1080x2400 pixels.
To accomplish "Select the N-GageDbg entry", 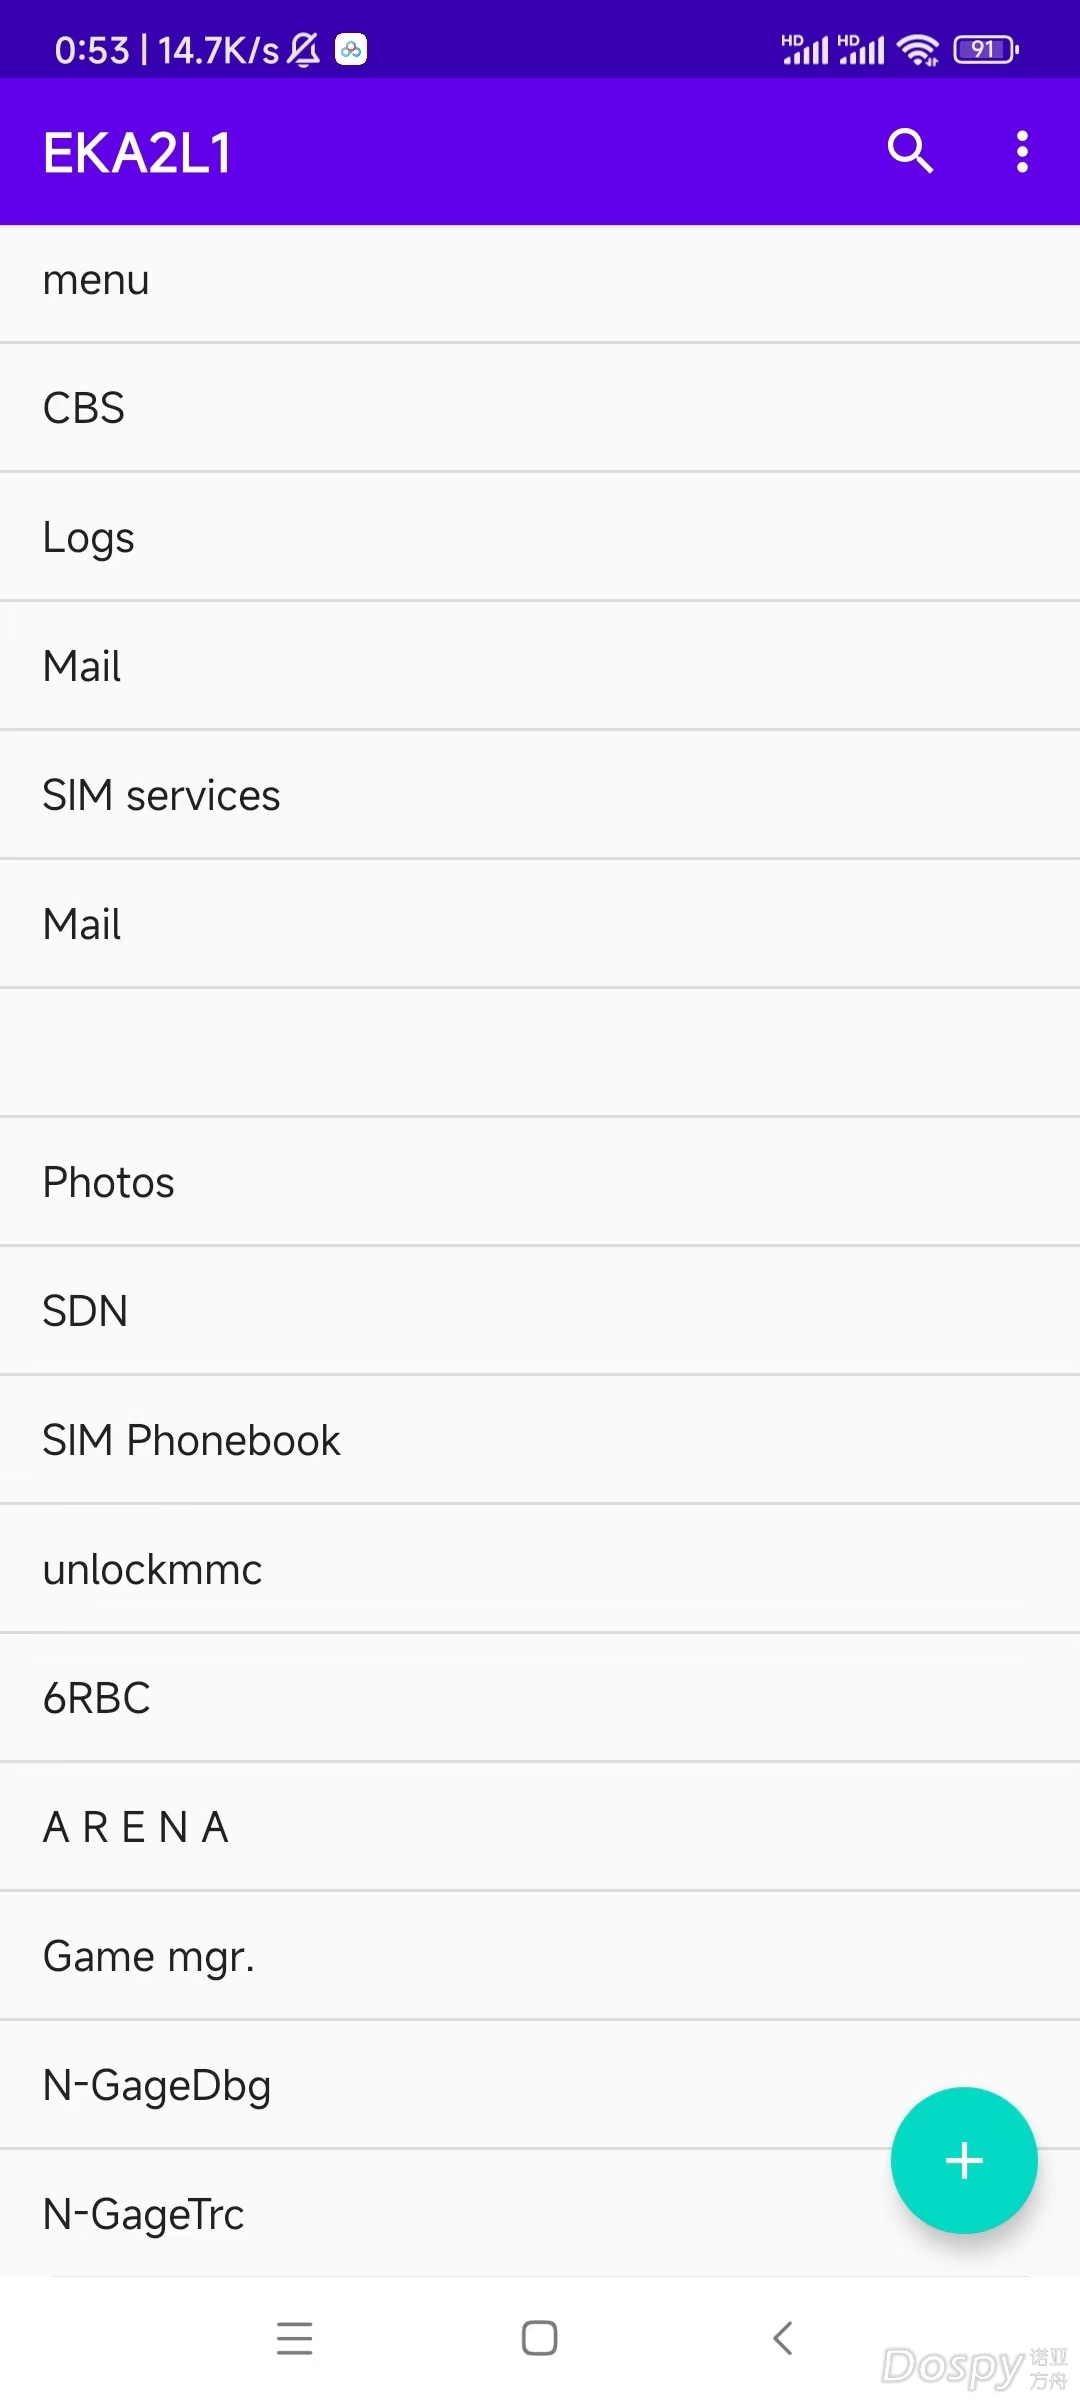I will [540, 2085].
